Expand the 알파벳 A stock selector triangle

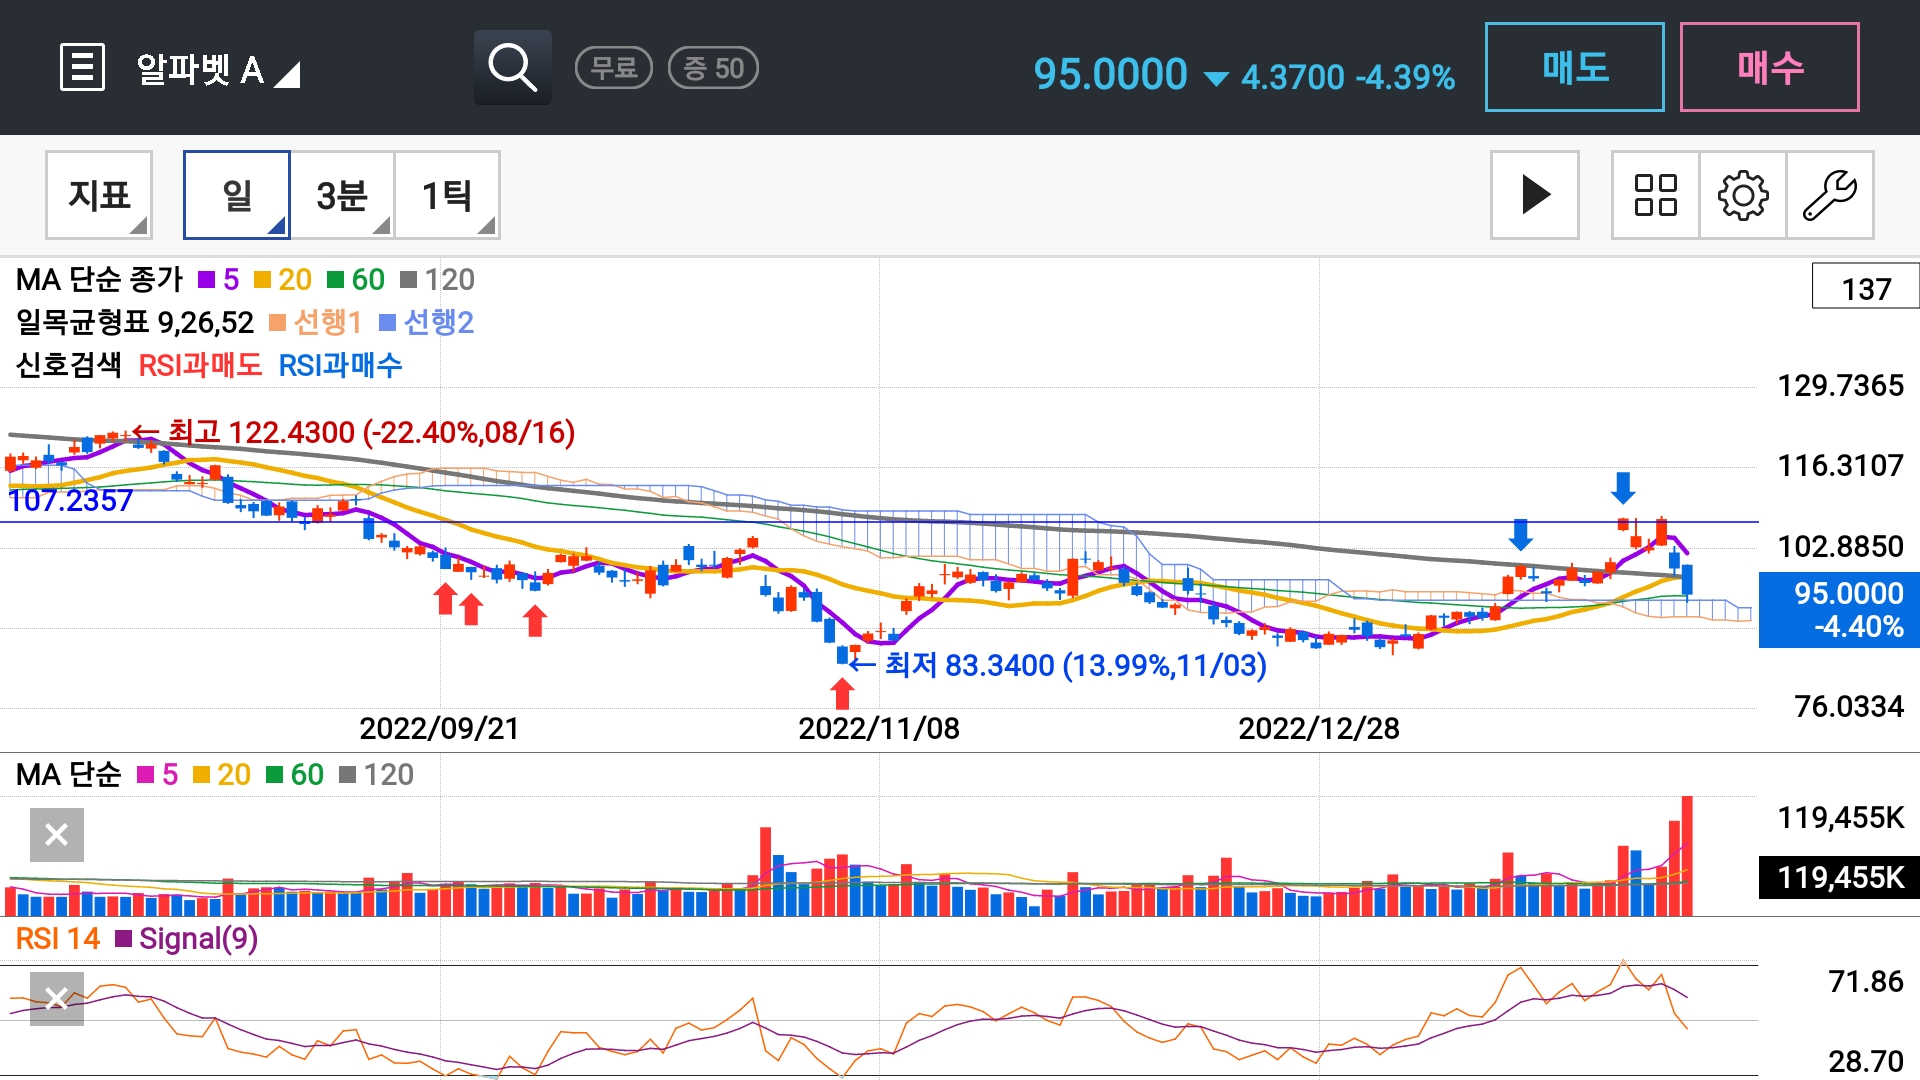[287, 74]
